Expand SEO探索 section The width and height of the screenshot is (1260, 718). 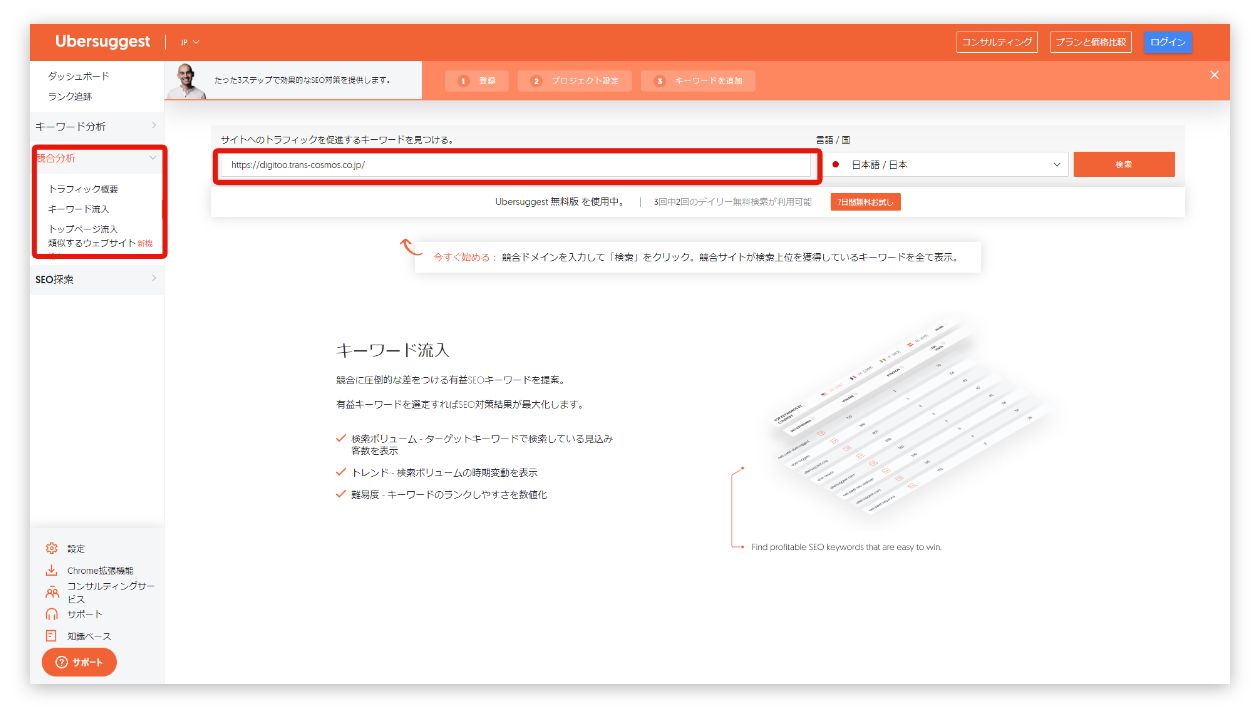point(97,279)
